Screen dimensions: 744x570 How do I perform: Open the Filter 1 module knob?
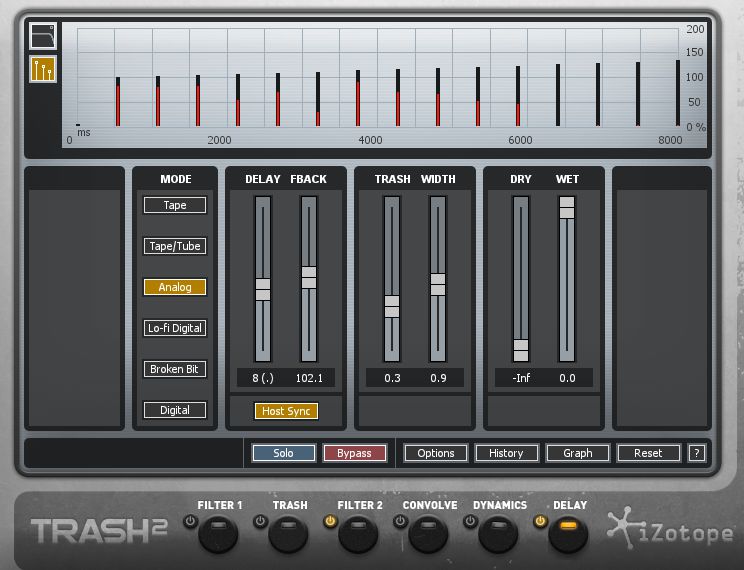[x=218, y=534]
